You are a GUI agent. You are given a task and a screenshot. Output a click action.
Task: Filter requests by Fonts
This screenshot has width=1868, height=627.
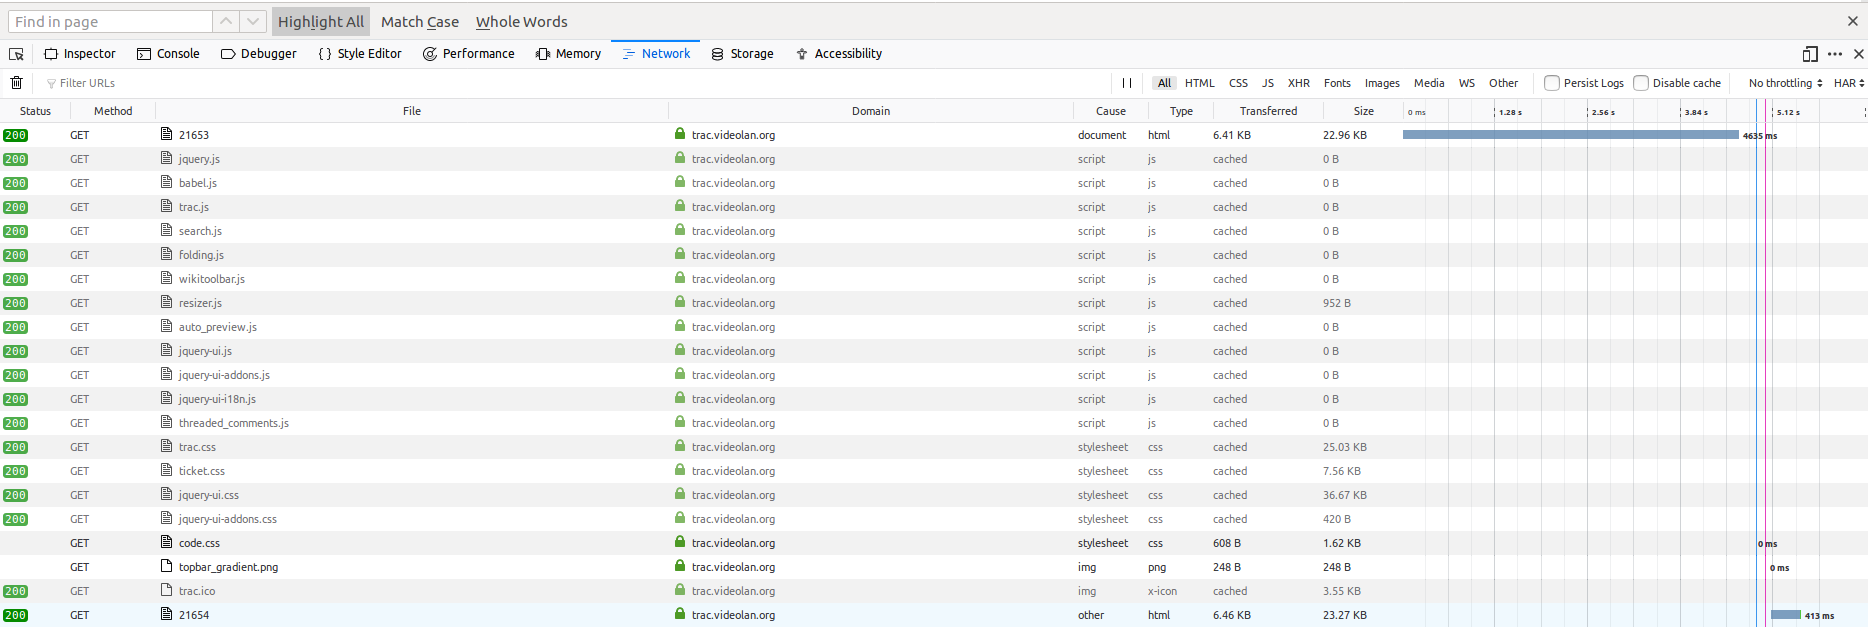[1337, 83]
